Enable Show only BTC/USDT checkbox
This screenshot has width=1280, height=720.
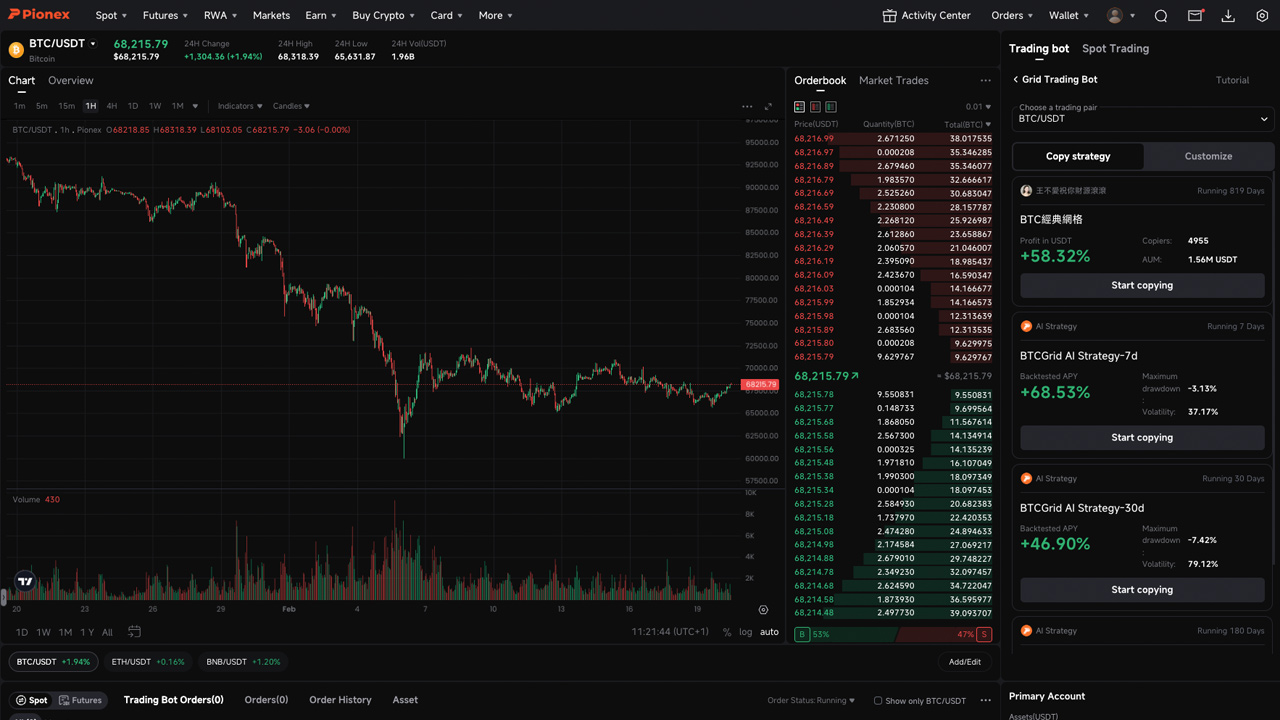[878, 701]
